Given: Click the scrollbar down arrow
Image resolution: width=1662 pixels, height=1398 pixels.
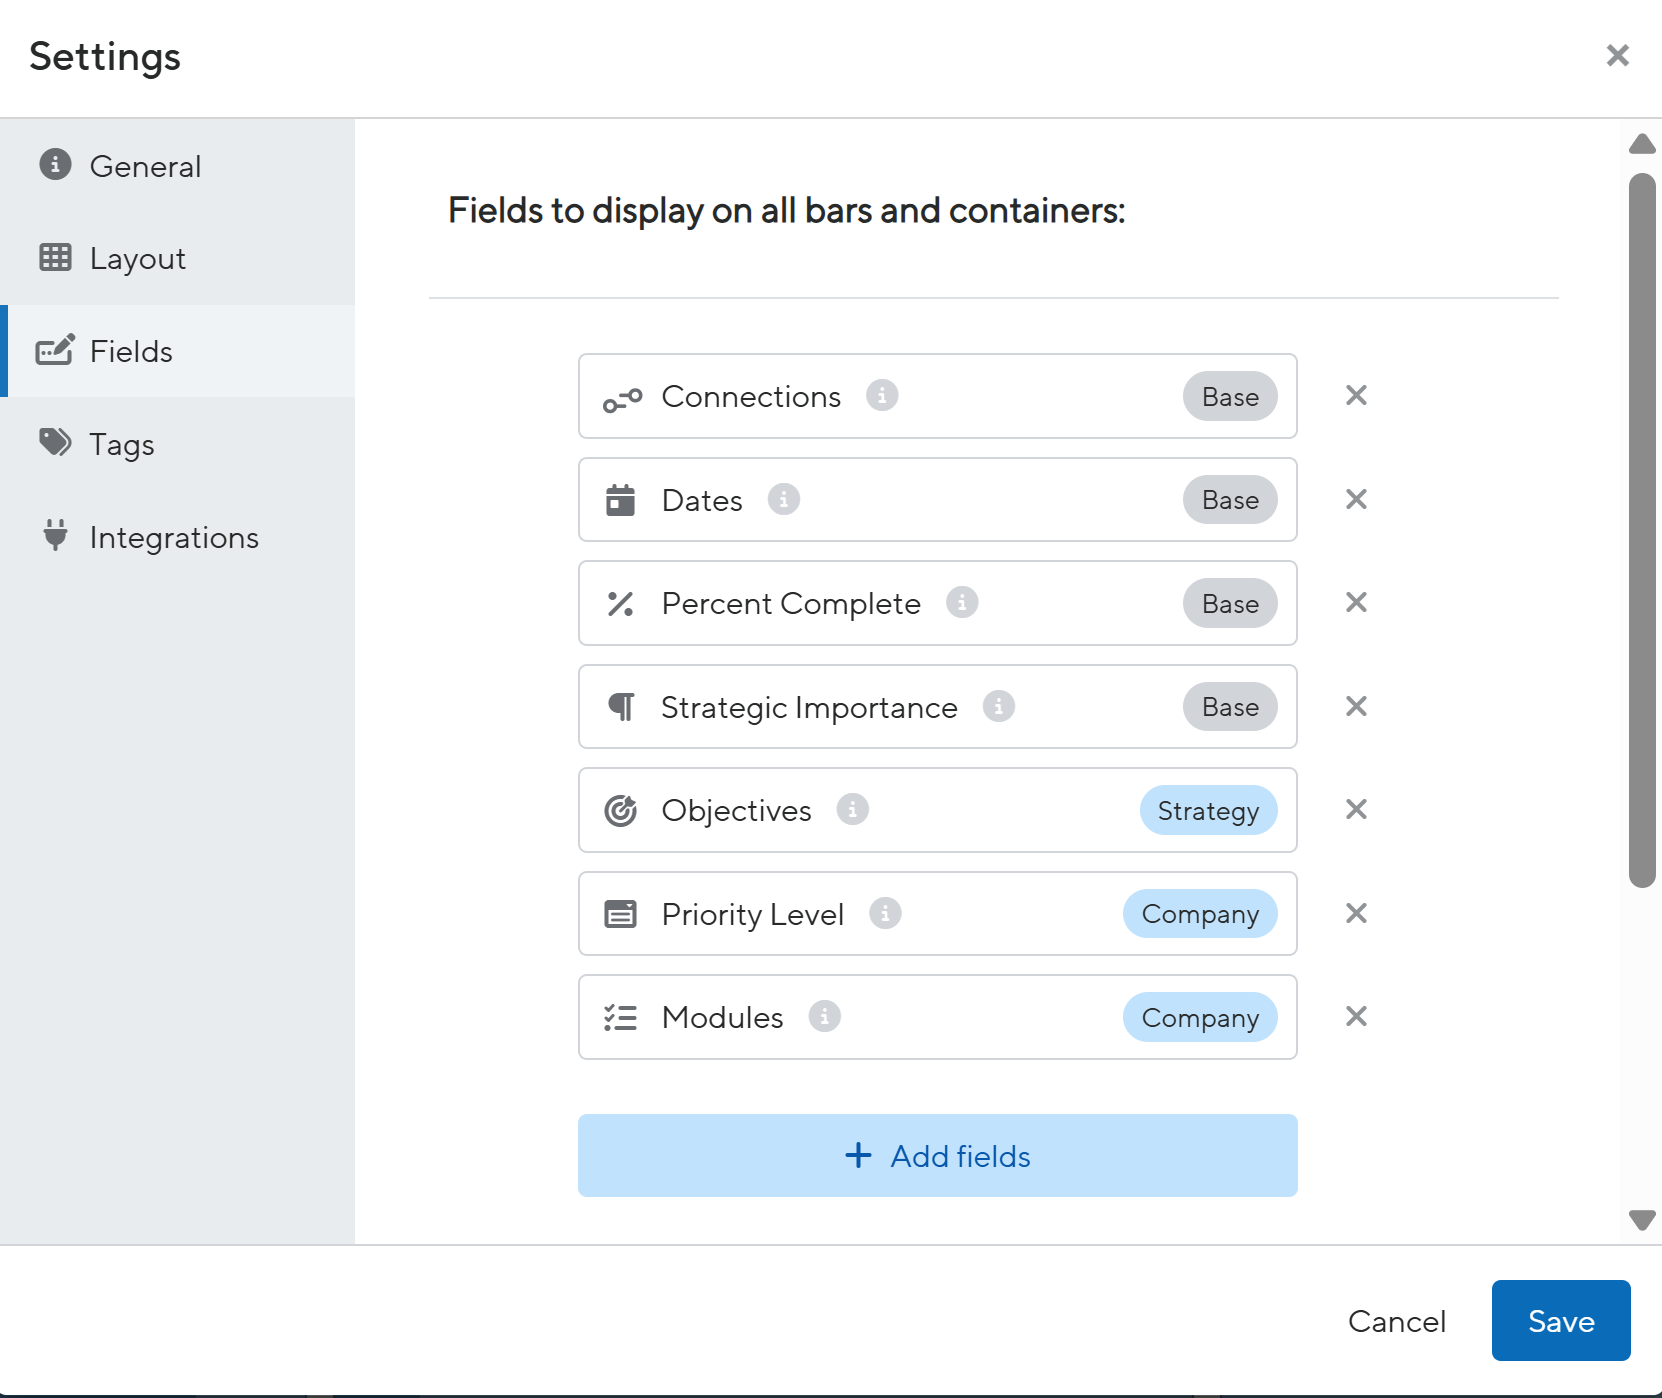Looking at the screenshot, I should click(x=1640, y=1220).
